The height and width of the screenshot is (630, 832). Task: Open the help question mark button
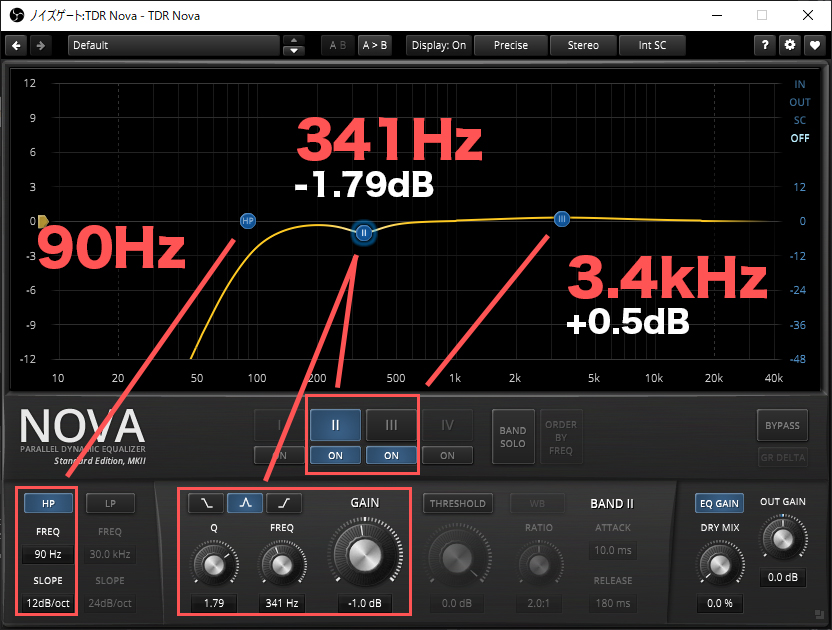point(765,46)
